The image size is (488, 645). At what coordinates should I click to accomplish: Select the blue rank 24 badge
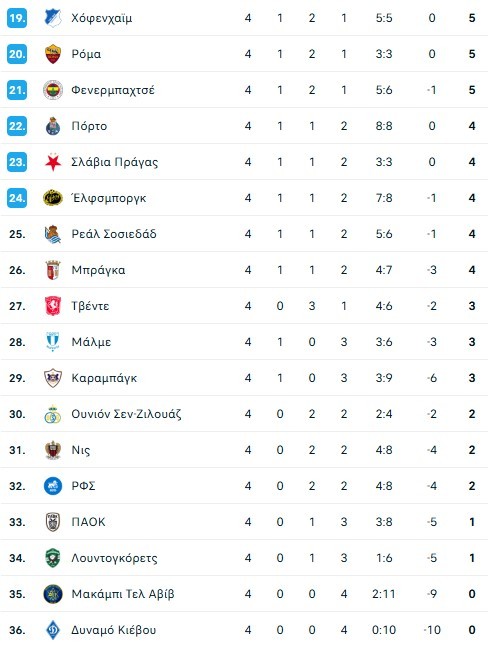coord(17,198)
